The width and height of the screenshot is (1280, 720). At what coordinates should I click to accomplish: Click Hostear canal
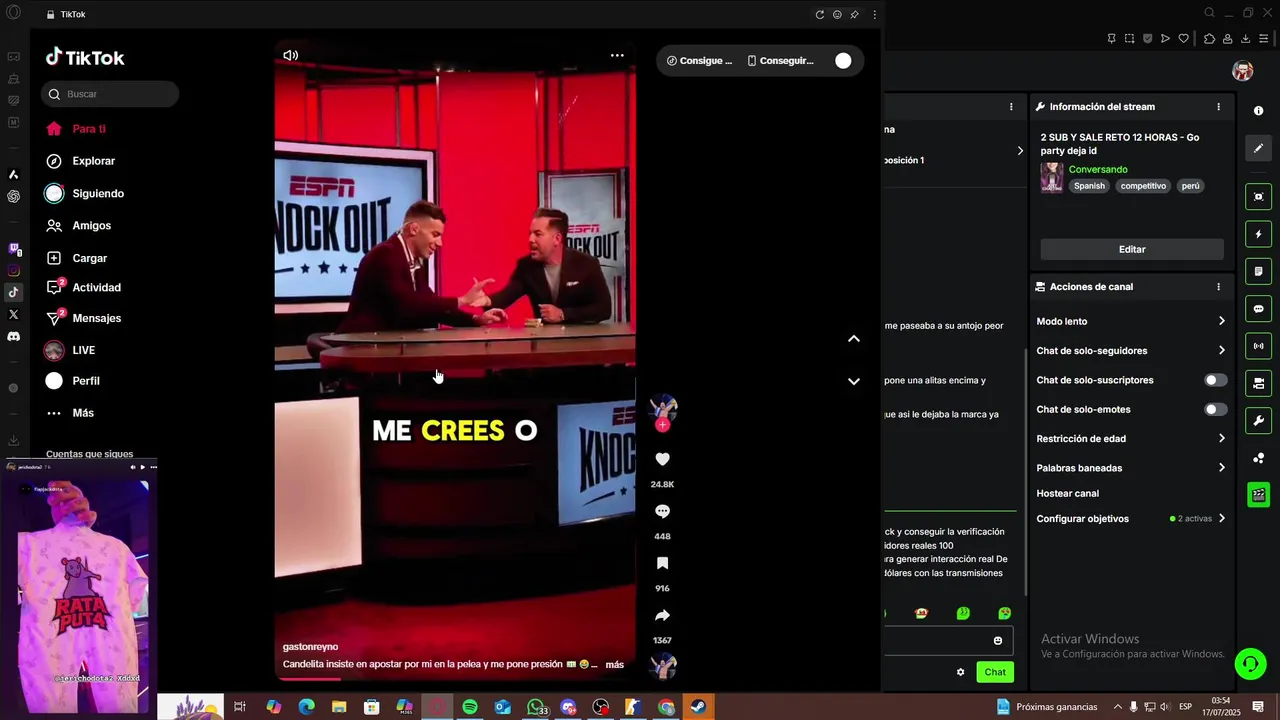pos(1067,493)
